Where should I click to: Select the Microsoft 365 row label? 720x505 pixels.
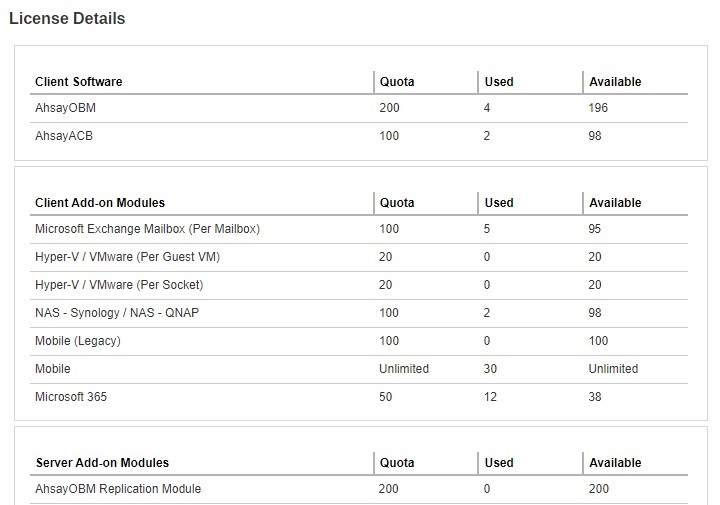click(70, 397)
